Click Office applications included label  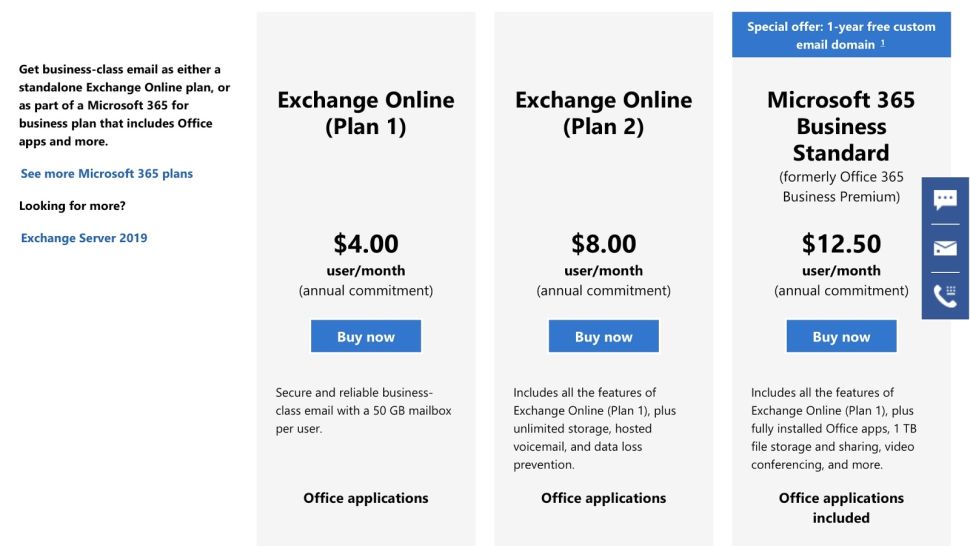point(841,508)
